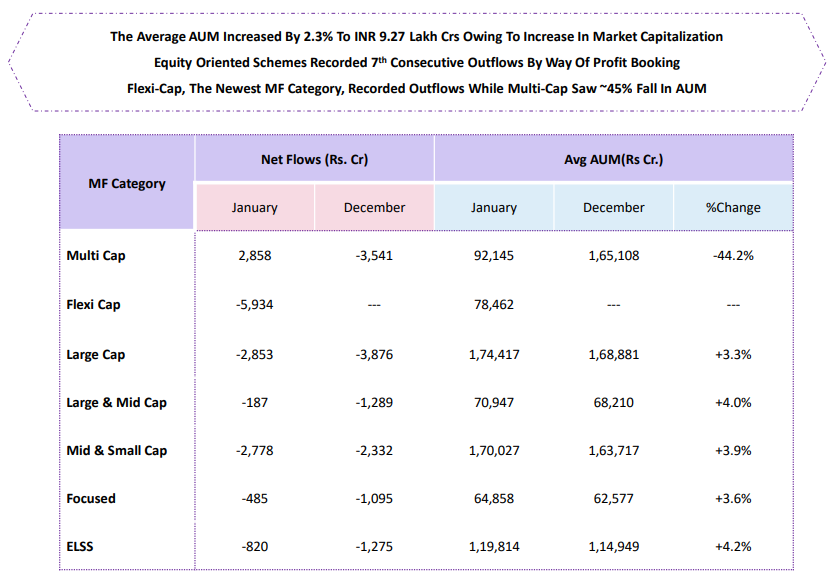Select Mid & Small Cap AUM 1,70,027
840x581 pixels.
(494, 451)
